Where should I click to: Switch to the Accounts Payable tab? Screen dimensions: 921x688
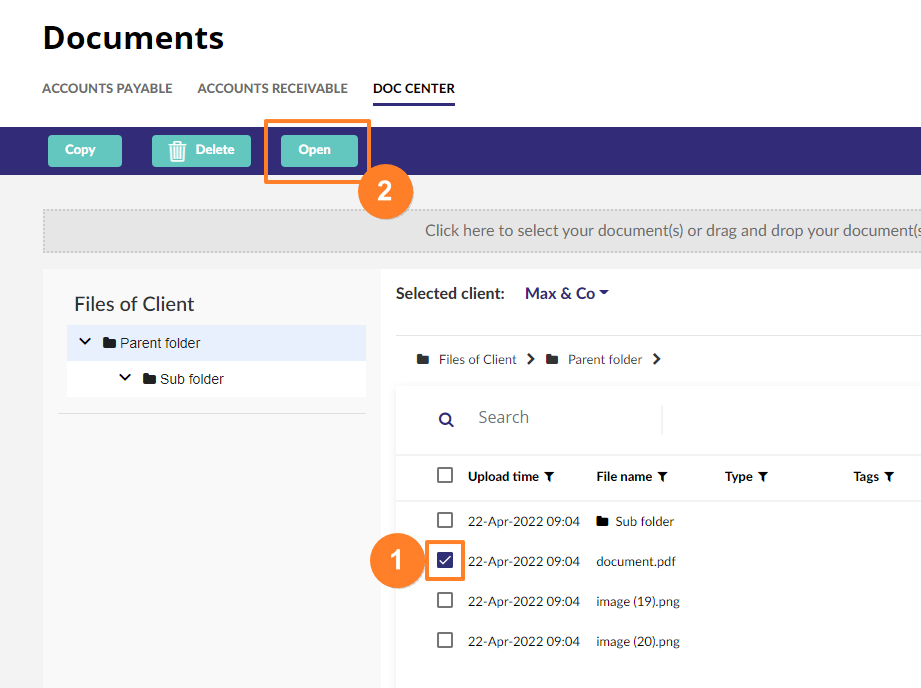[107, 89]
